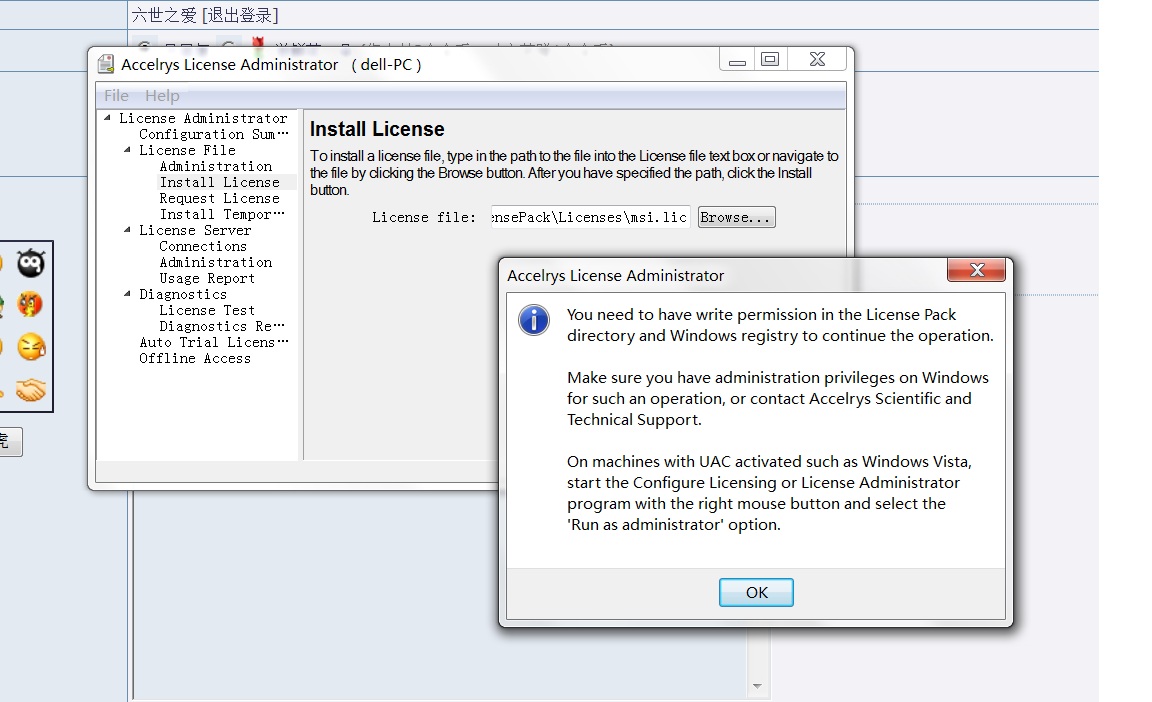Select Usage Report tree item
The height and width of the screenshot is (702, 1152).
(207, 278)
